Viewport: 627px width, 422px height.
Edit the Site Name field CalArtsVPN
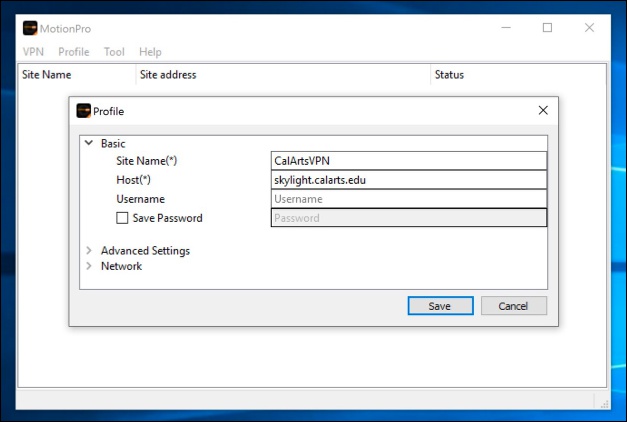[x=409, y=161]
